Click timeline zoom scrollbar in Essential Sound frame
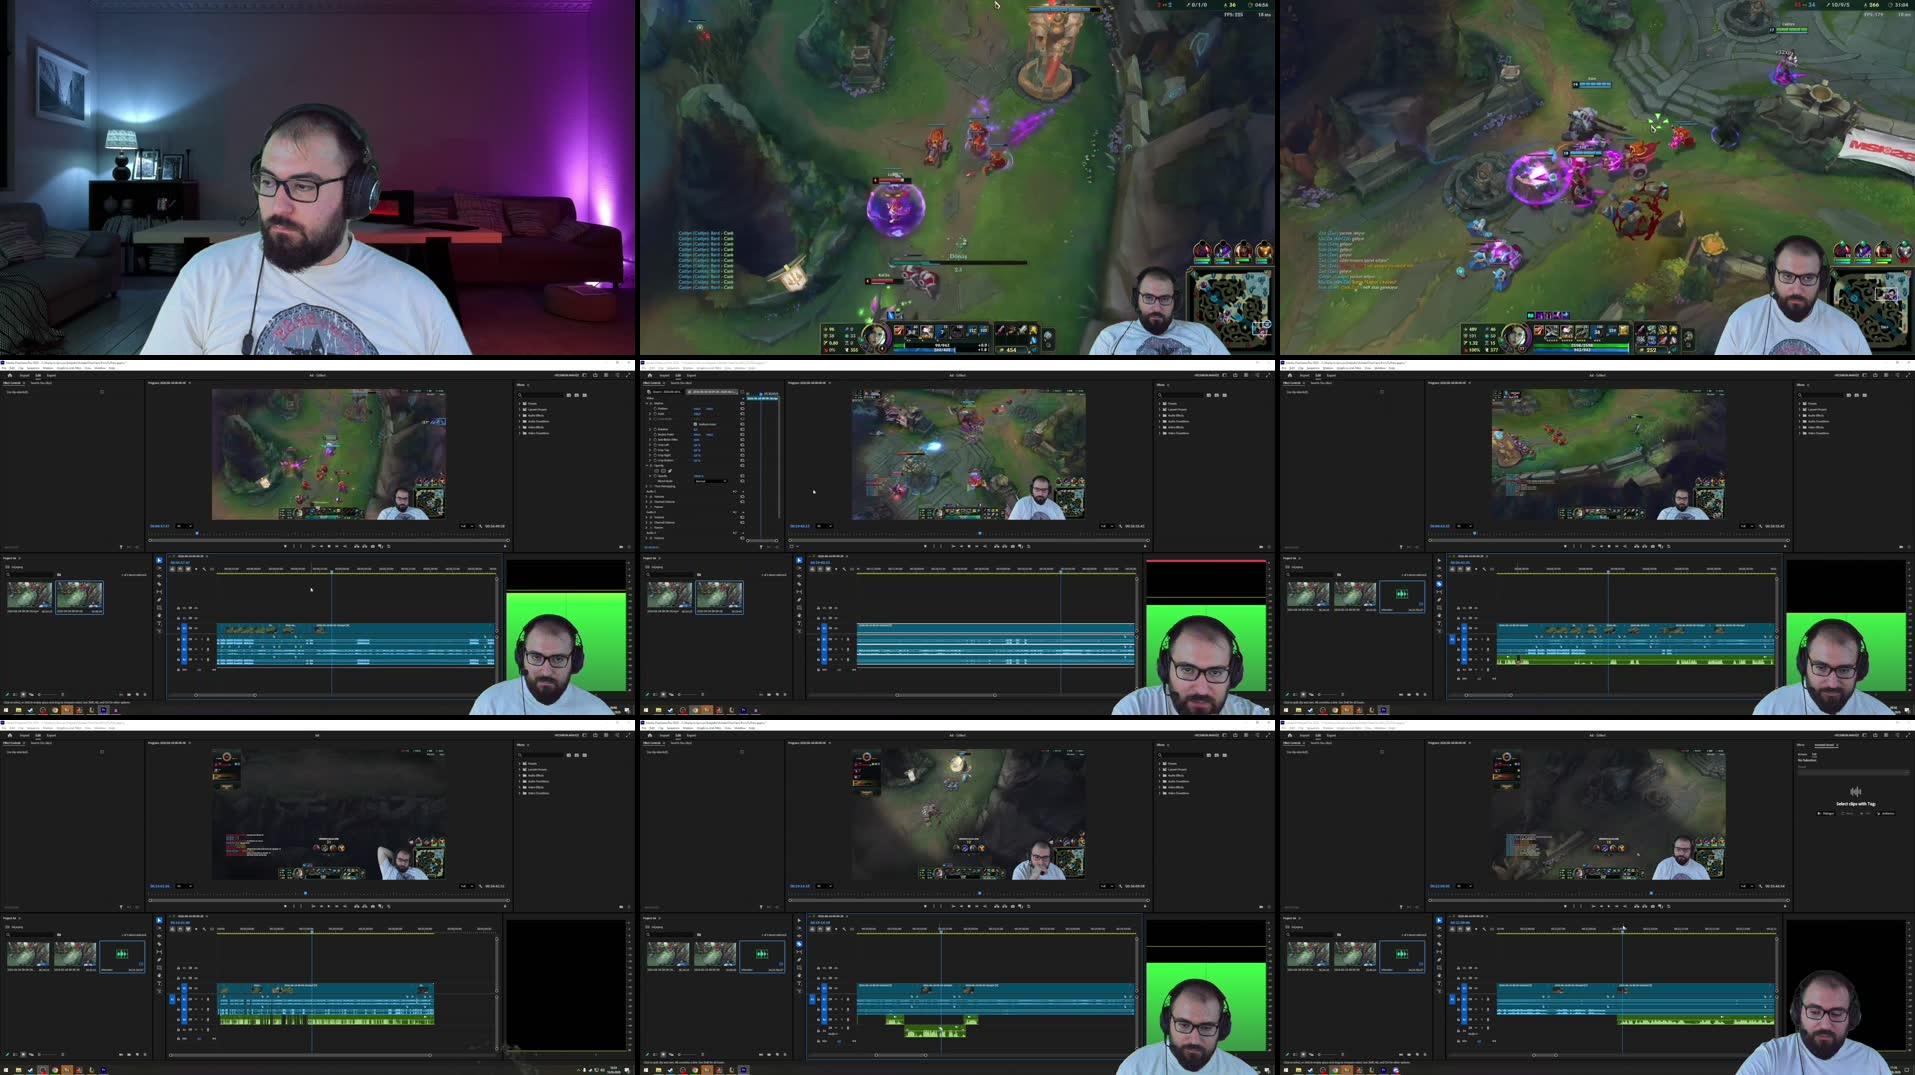This screenshot has width=1915, height=1075. click(x=1545, y=1055)
